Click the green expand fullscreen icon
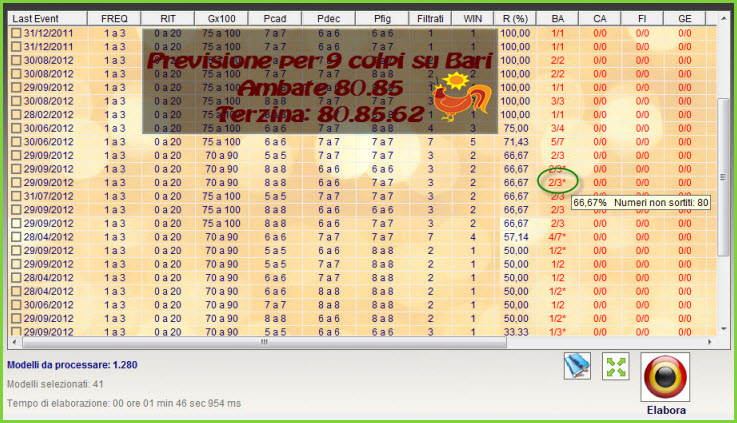Screen dimensions: 737x423 (x=616, y=367)
